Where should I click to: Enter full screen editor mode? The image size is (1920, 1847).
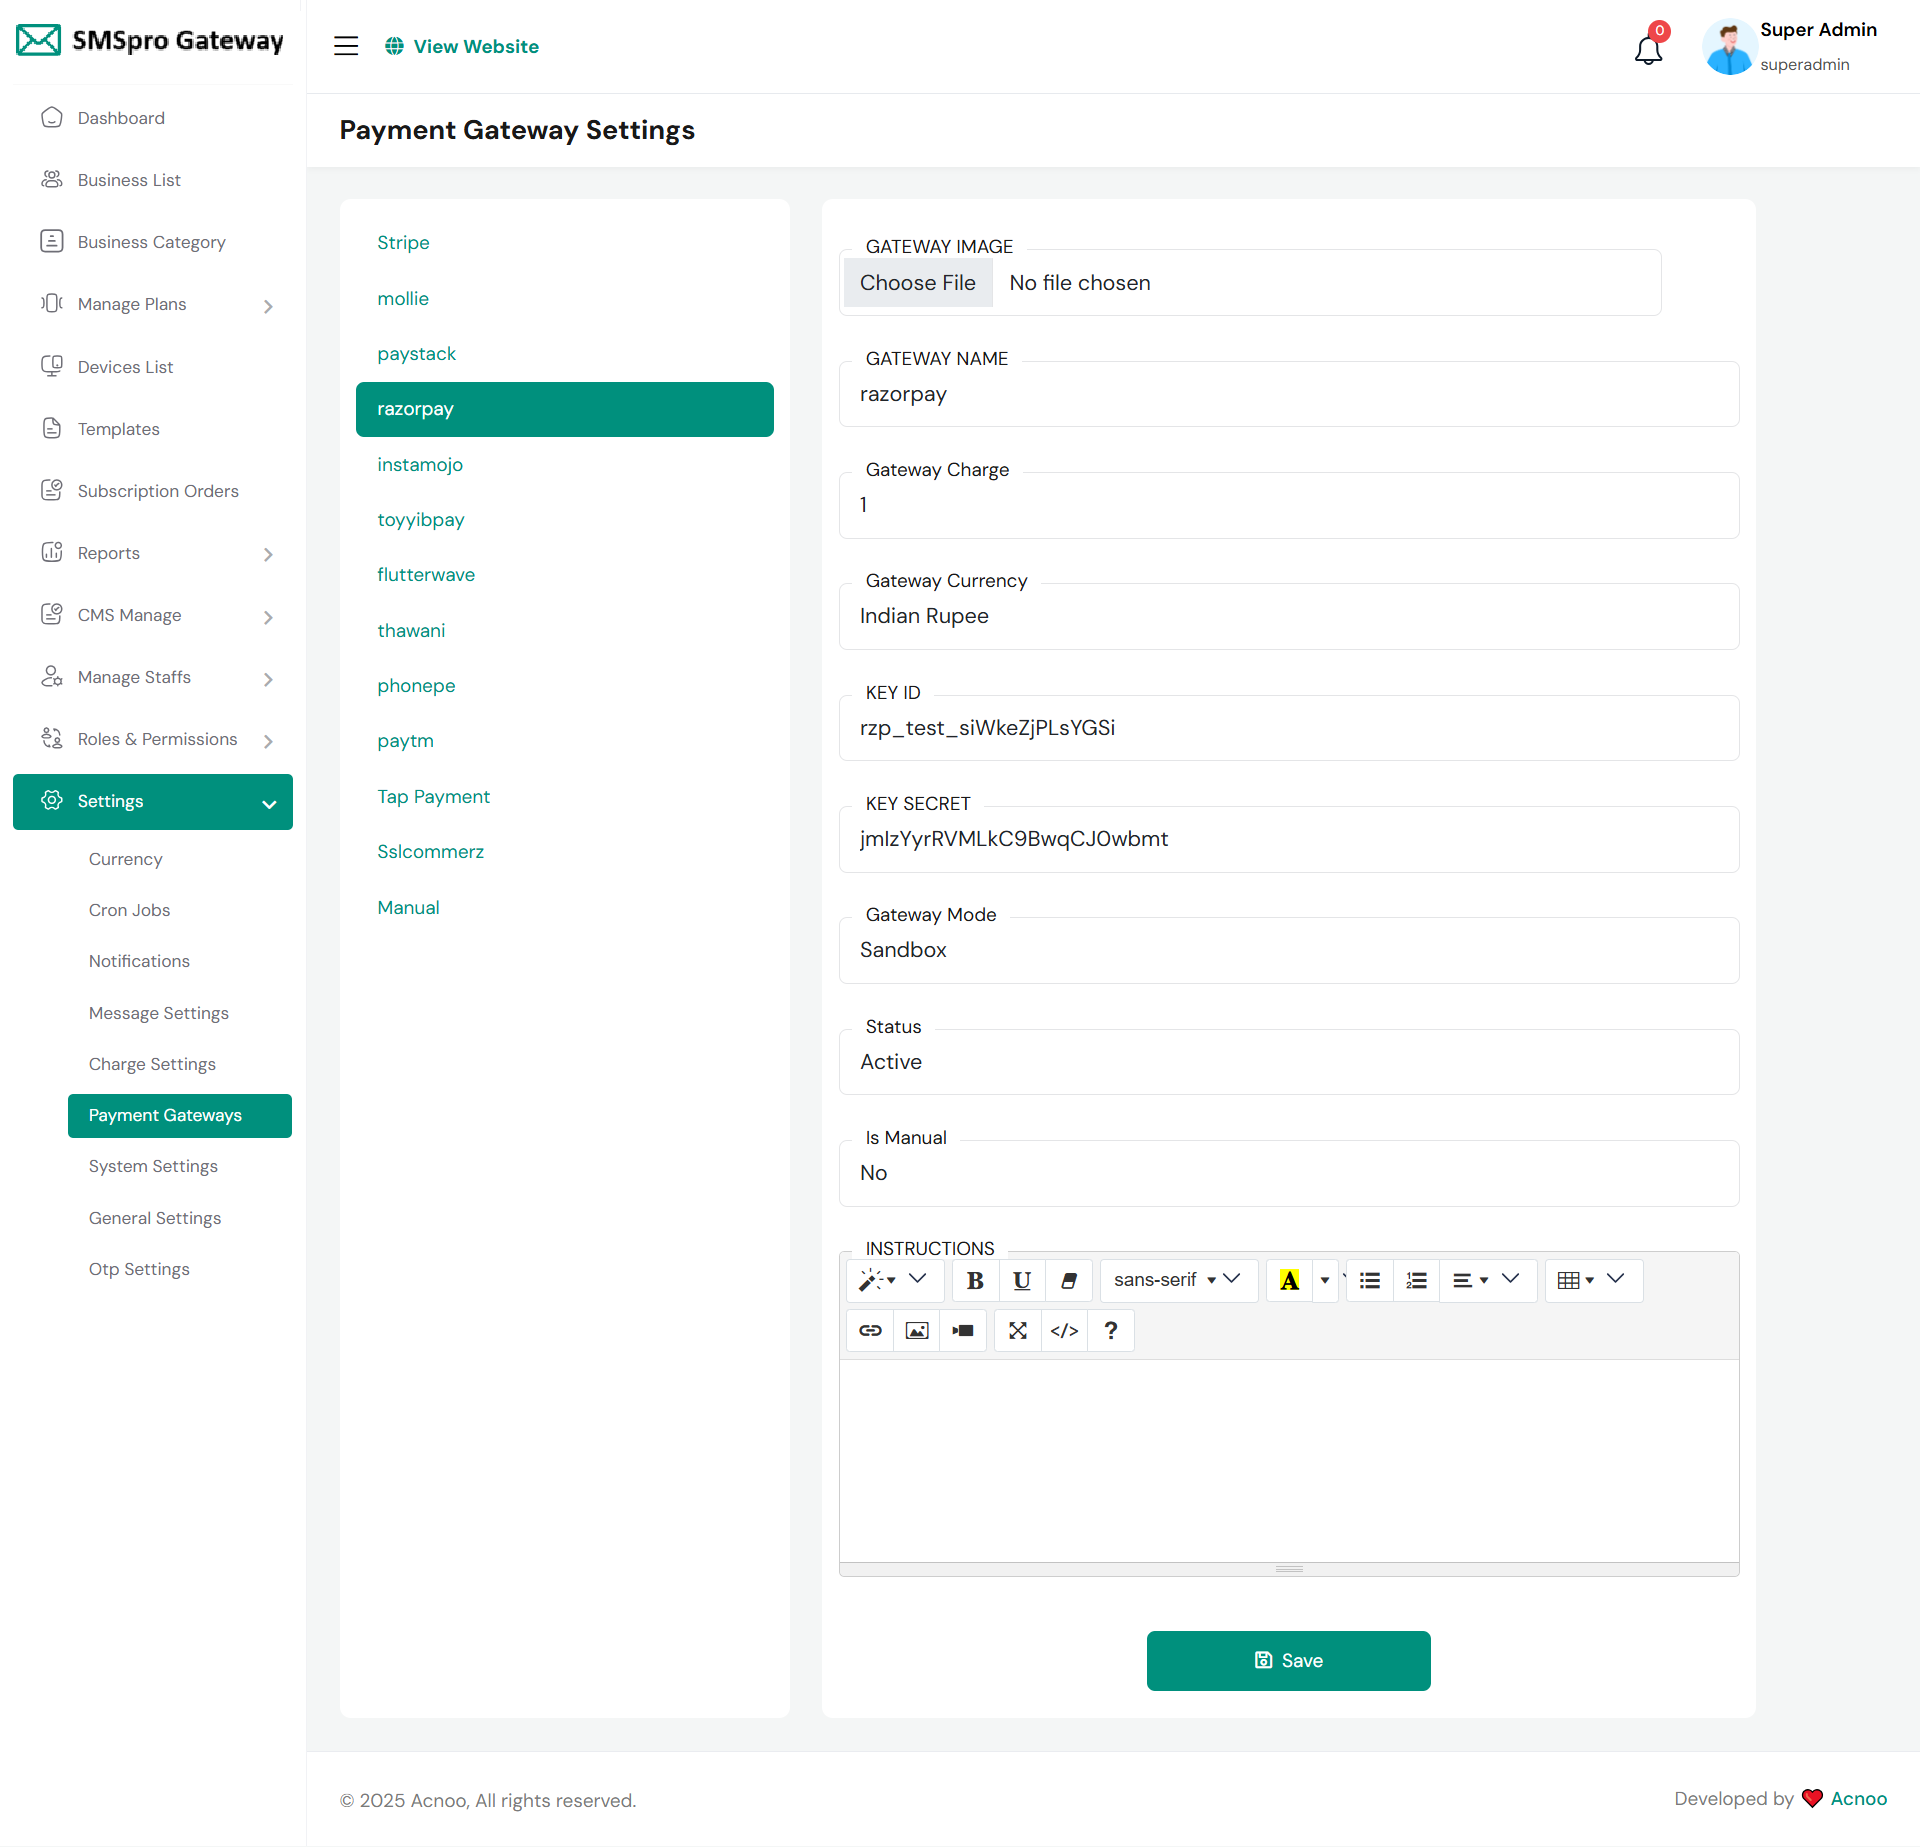[1018, 1331]
